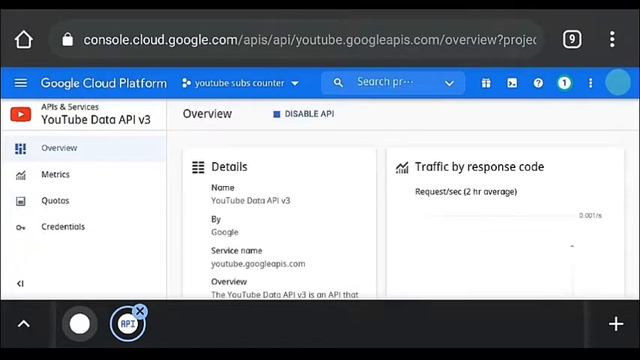Click the Quotas icon
The height and width of the screenshot is (360, 640).
click(21, 201)
